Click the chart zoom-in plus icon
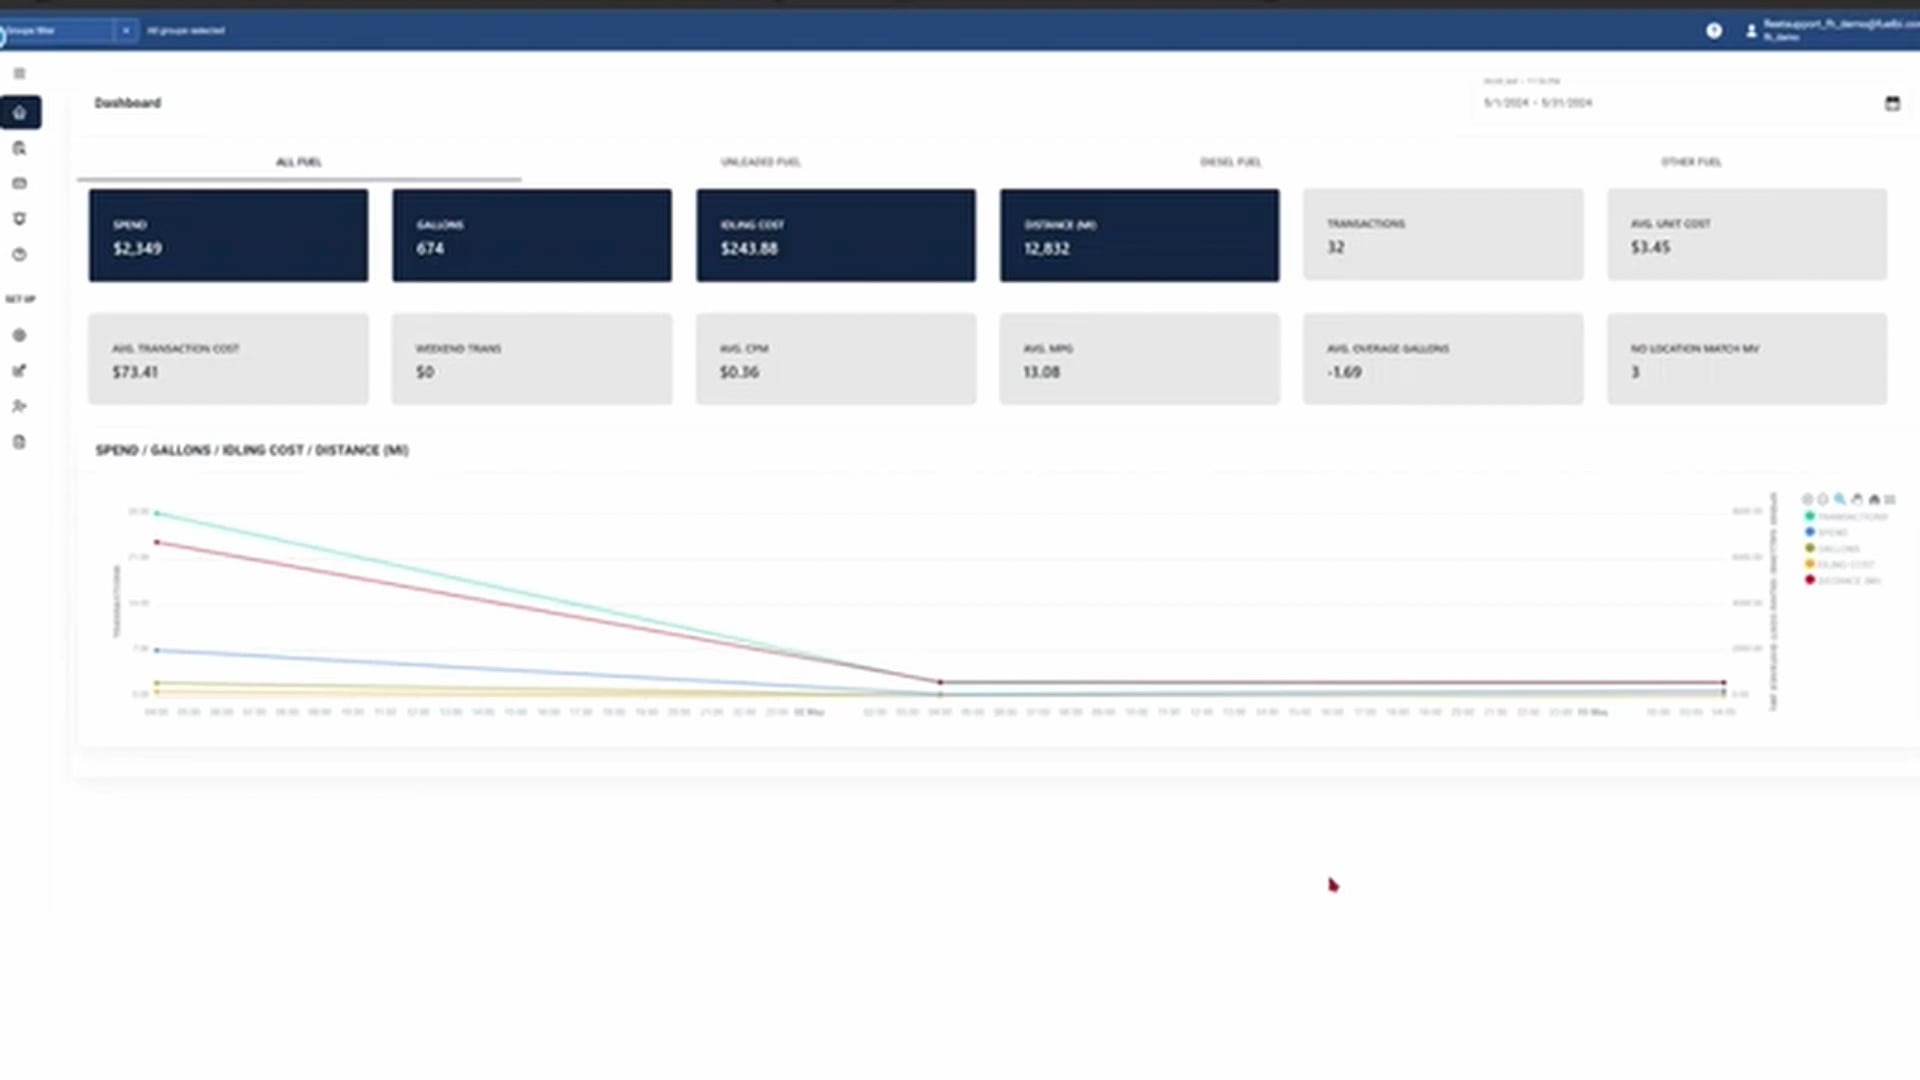 tap(1807, 499)
